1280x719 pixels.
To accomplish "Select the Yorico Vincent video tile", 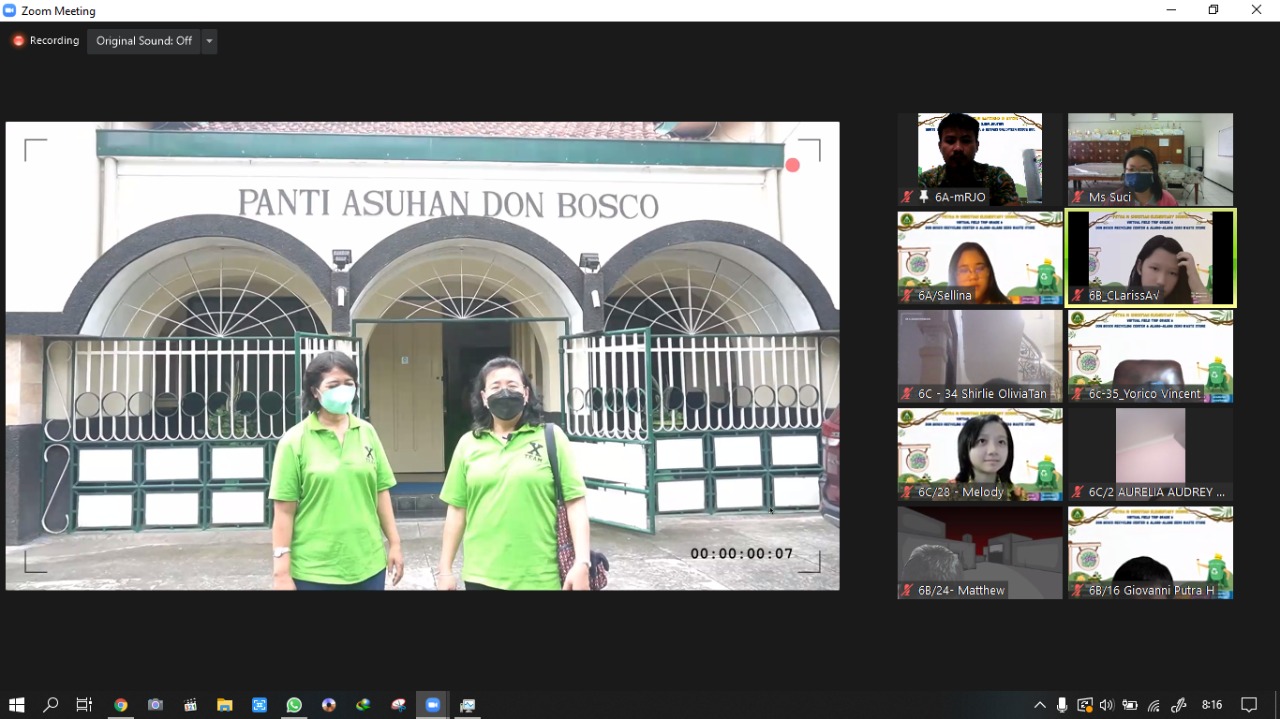I will [x=1150, y=356].
